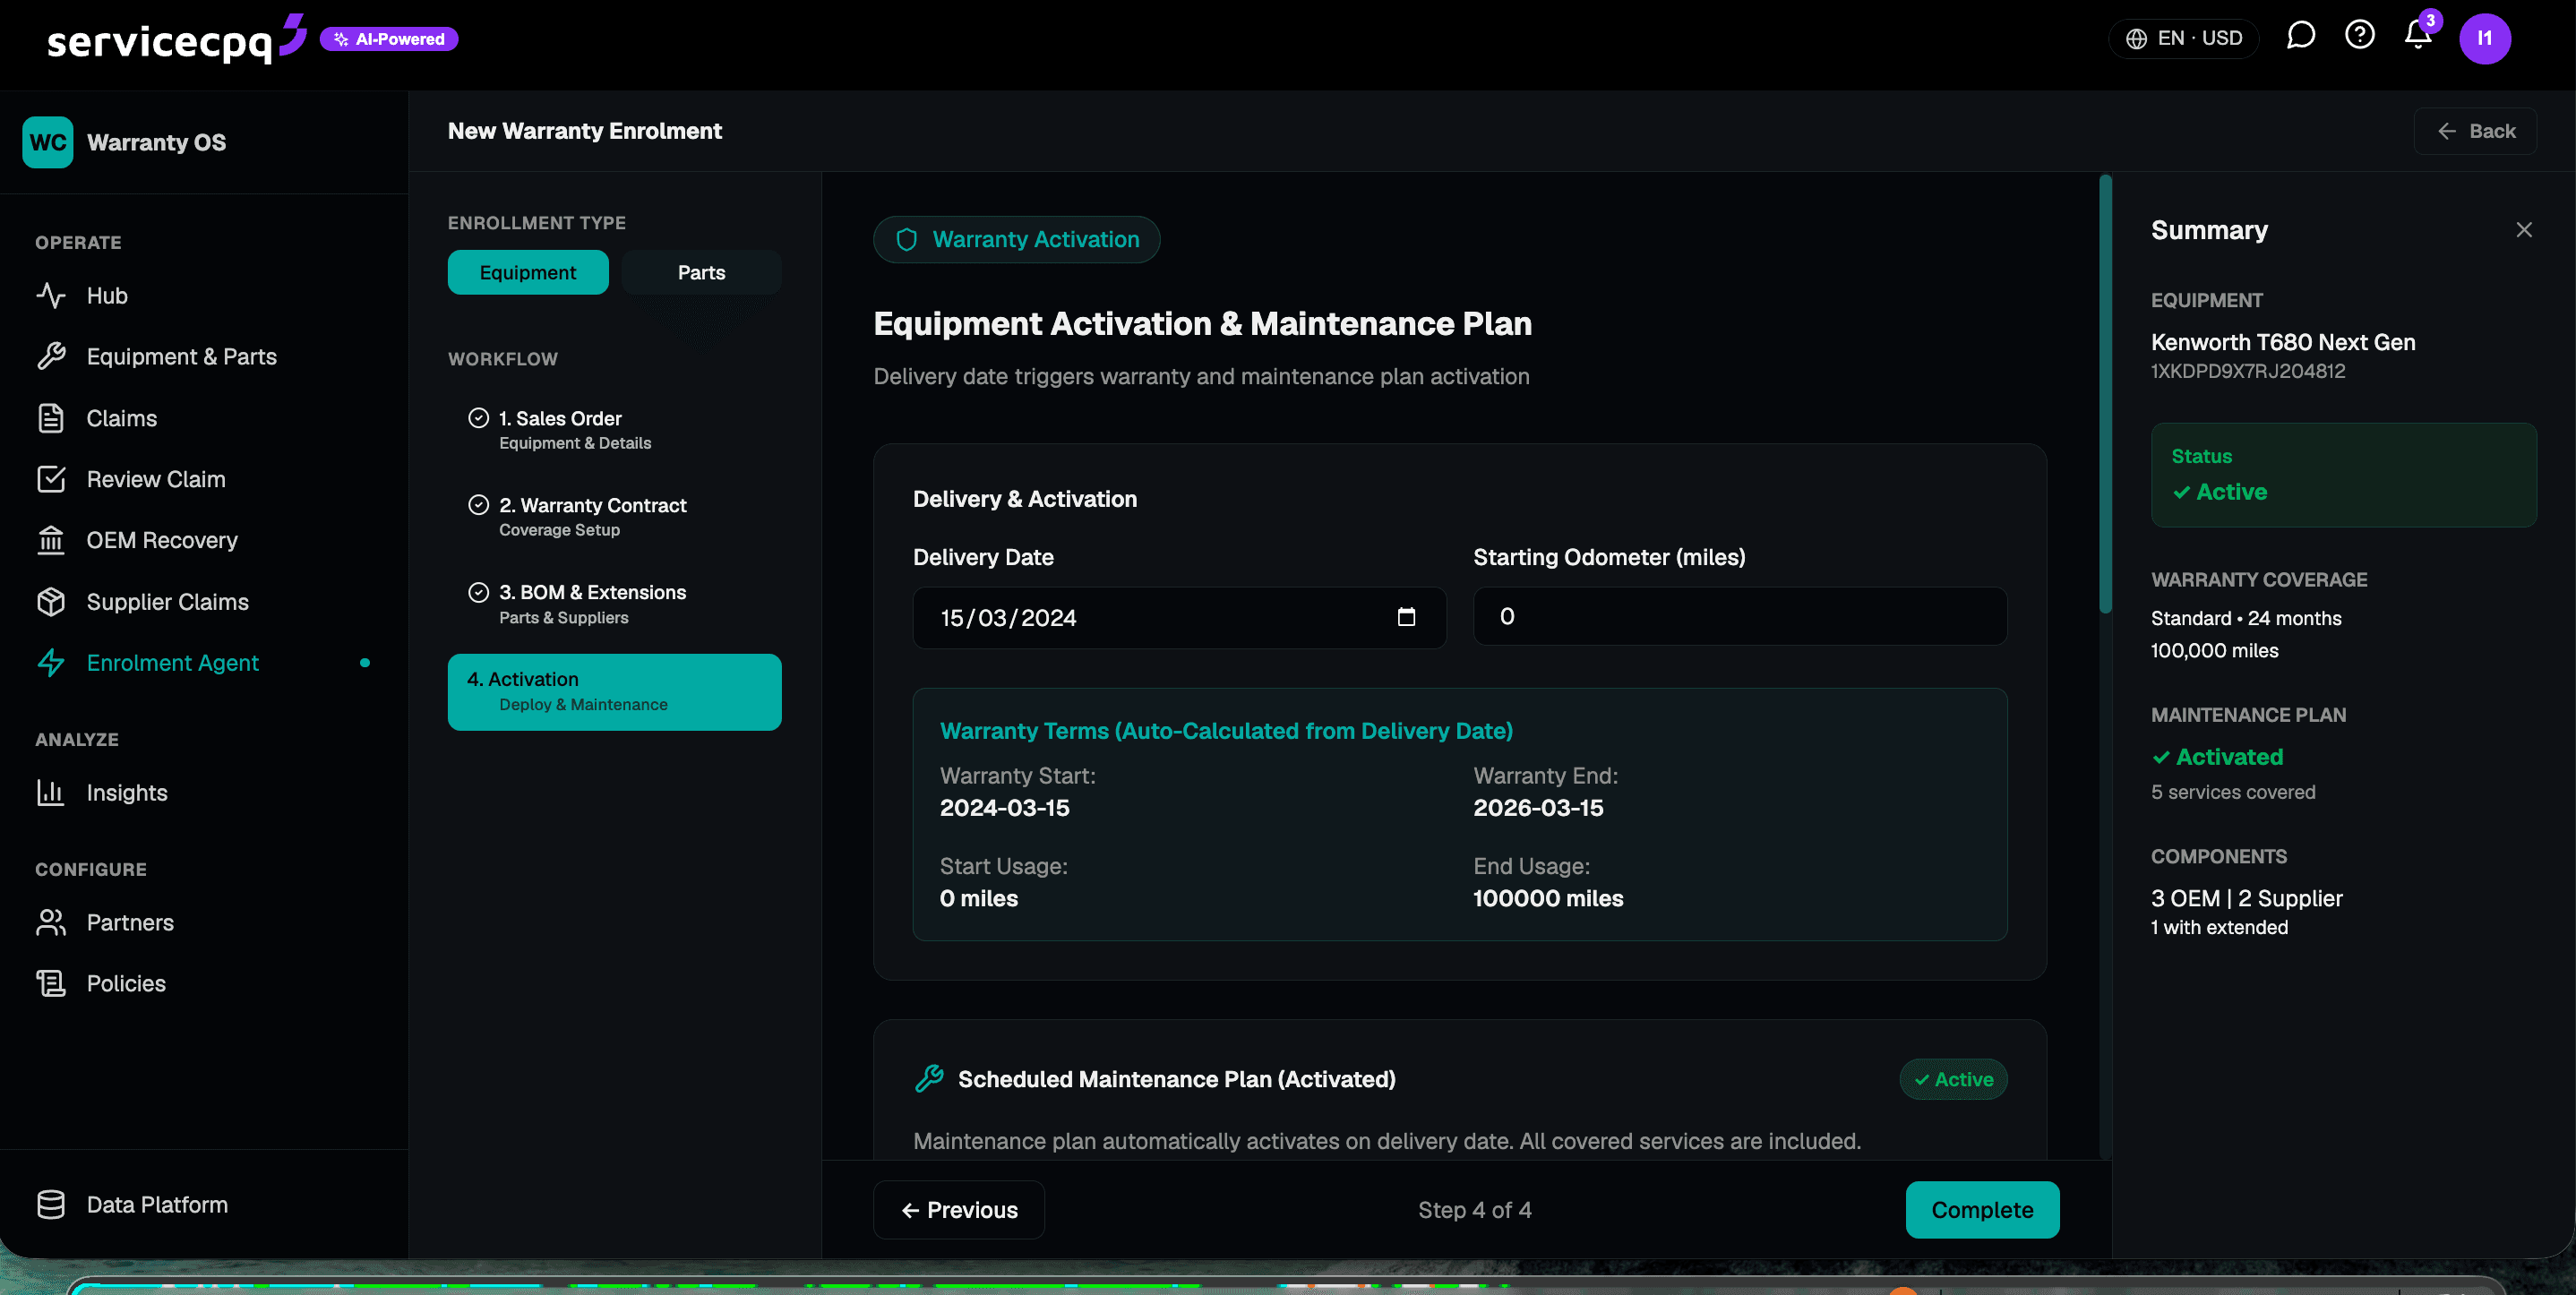Go to step 2. Warranty Contract

click(614, 517)
